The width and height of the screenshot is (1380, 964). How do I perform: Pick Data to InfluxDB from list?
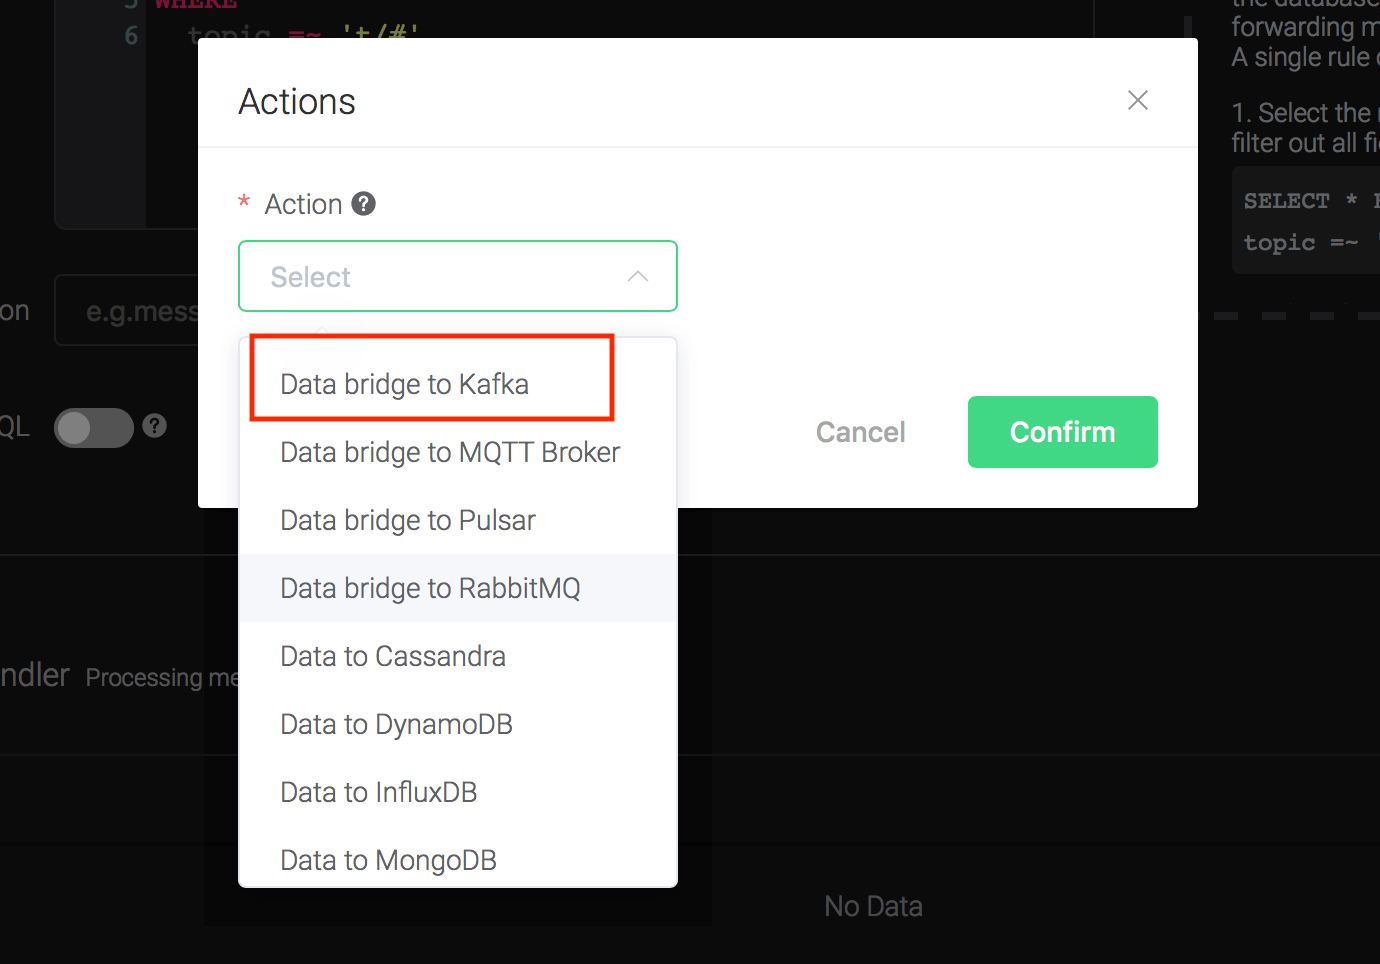(x=379, y=792)
